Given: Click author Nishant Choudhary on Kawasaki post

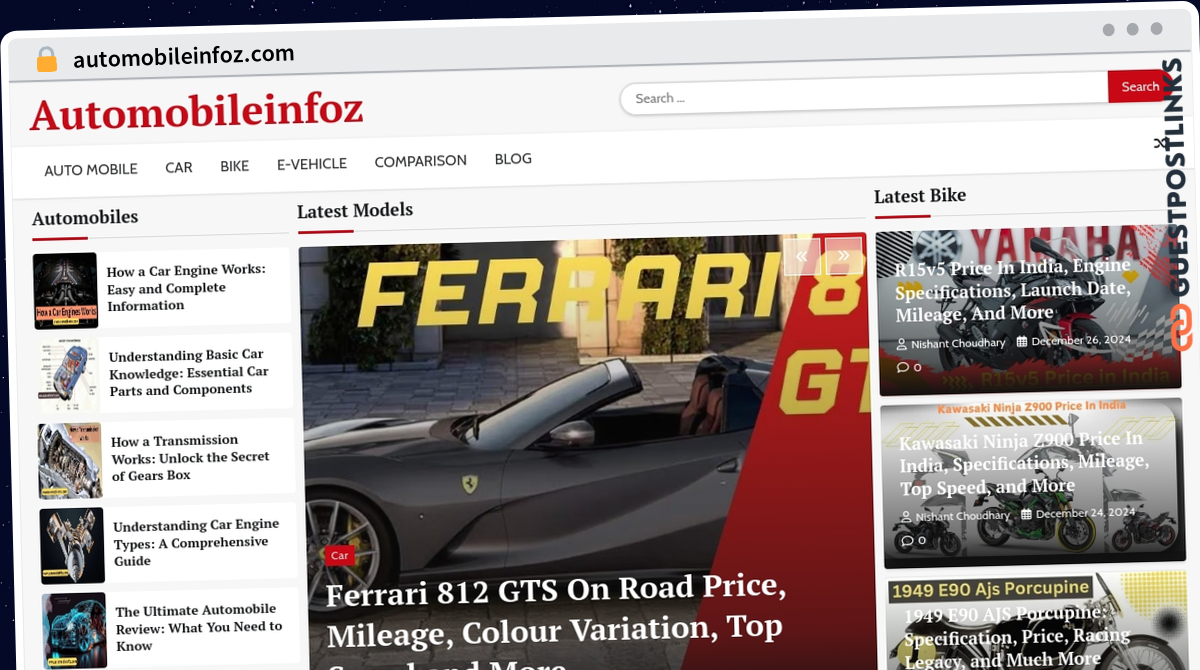Looking at the screenshot, I should pyautogui.click(x=963, y=516).
